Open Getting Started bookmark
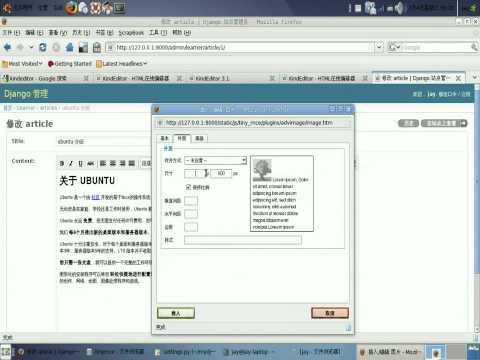 pos(70,63)
